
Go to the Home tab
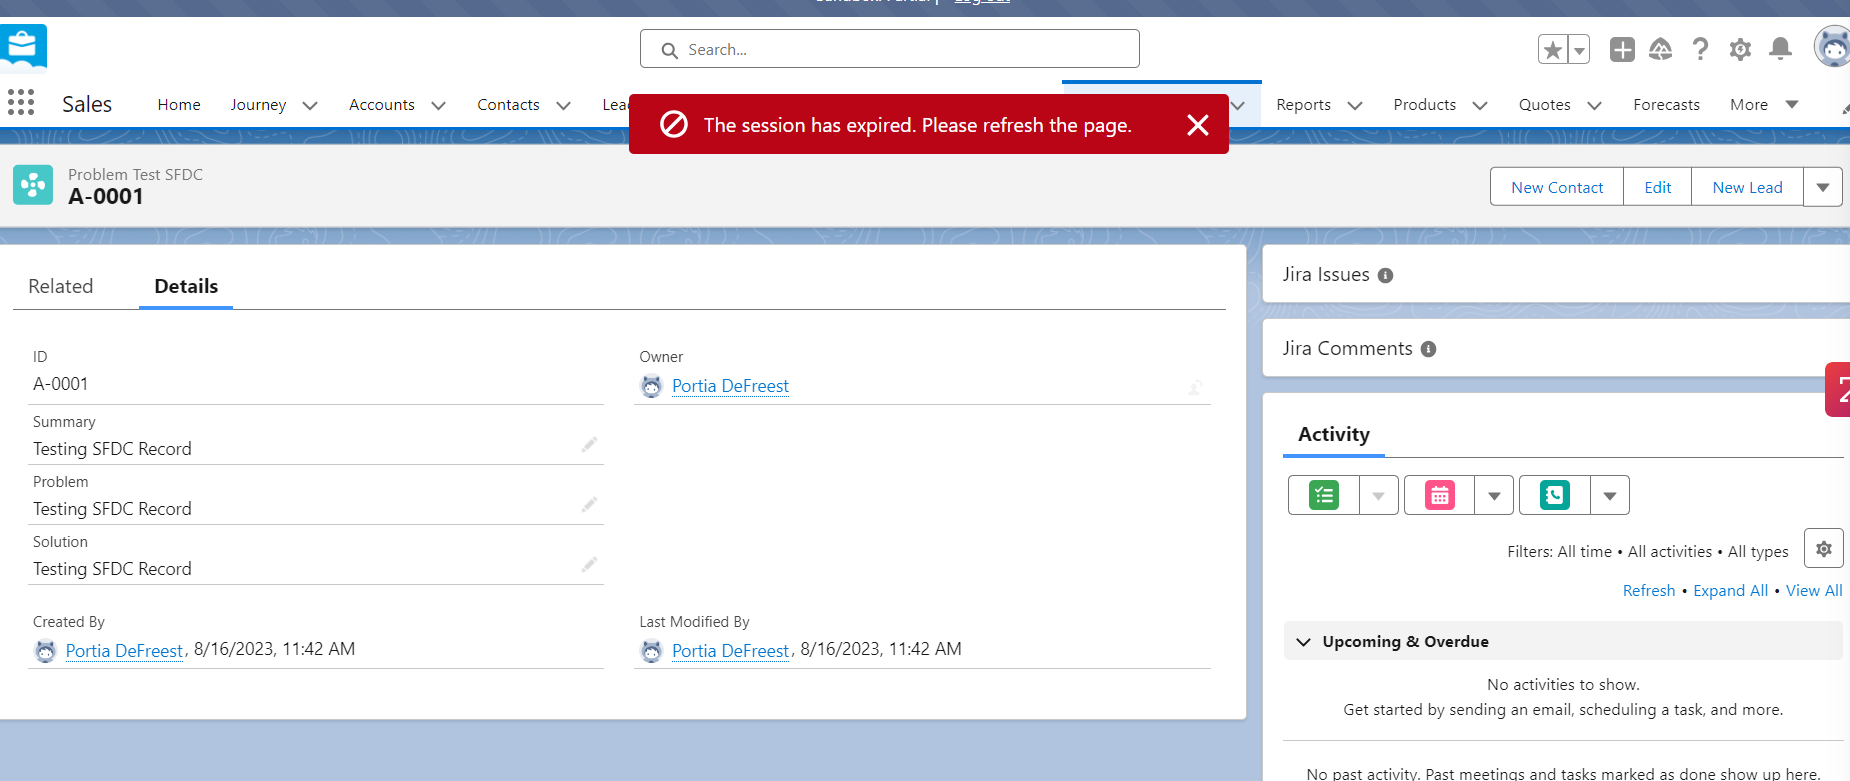tap(179, 105)
